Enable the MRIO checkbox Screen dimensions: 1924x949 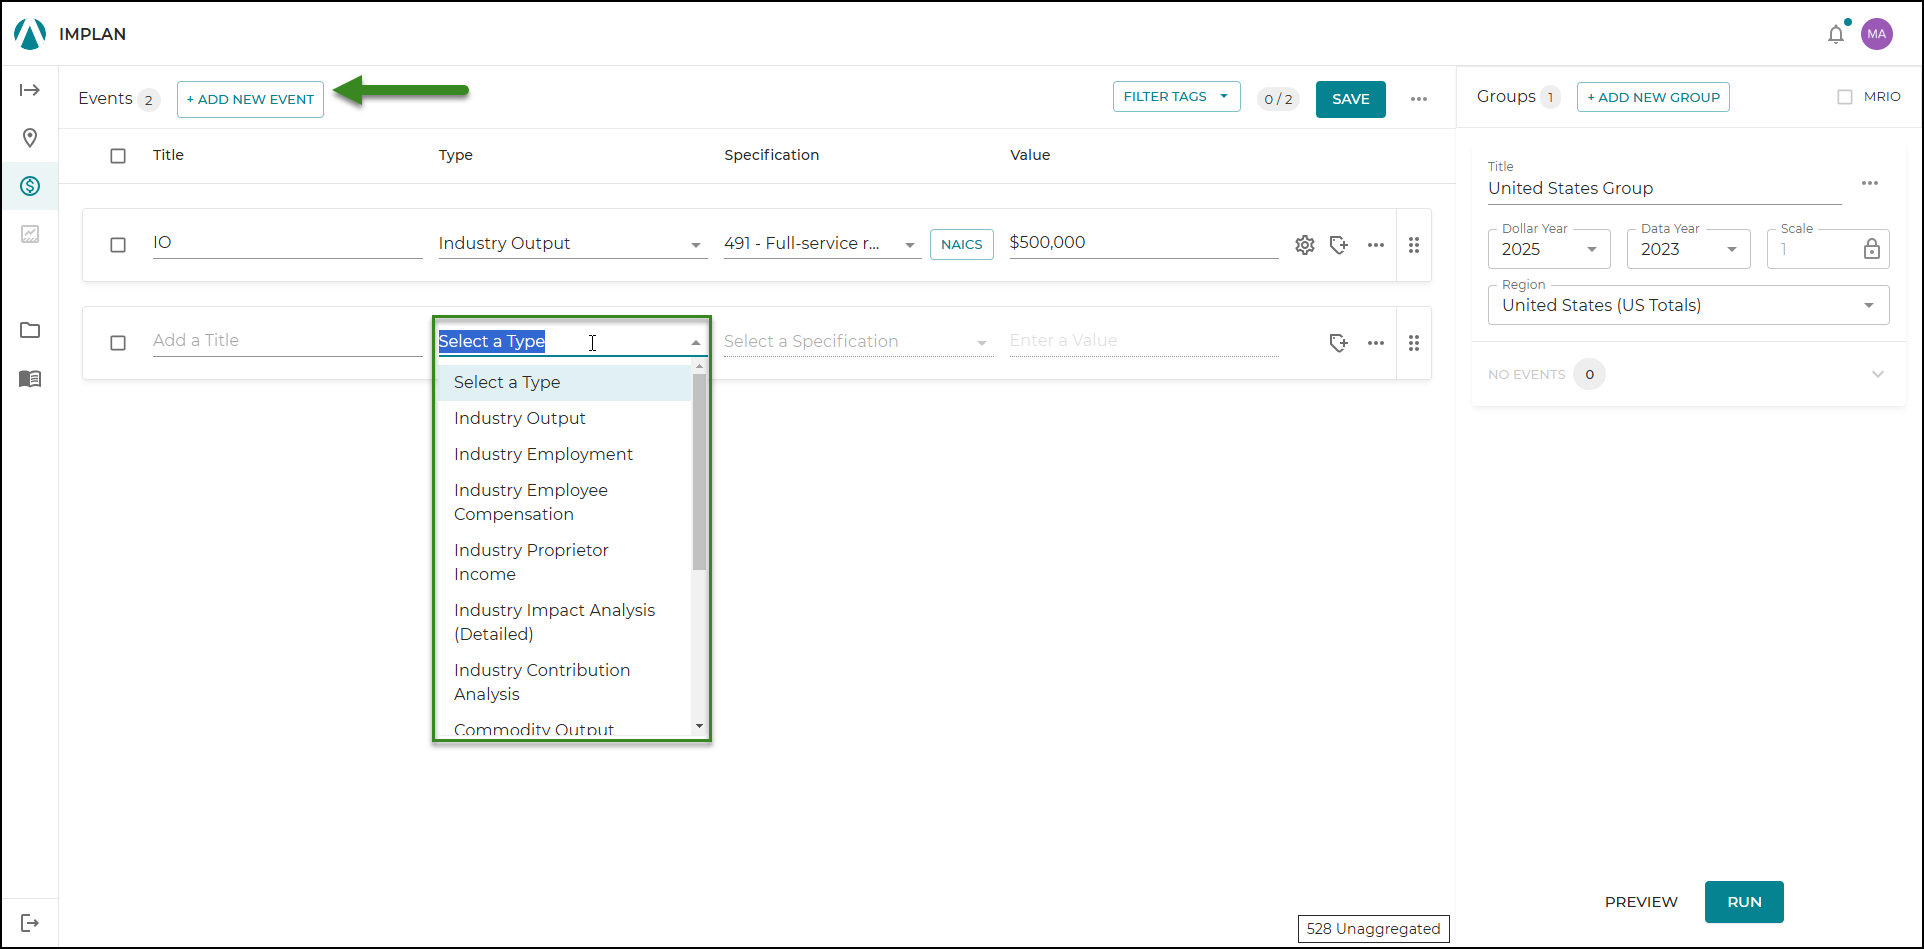1845,97
